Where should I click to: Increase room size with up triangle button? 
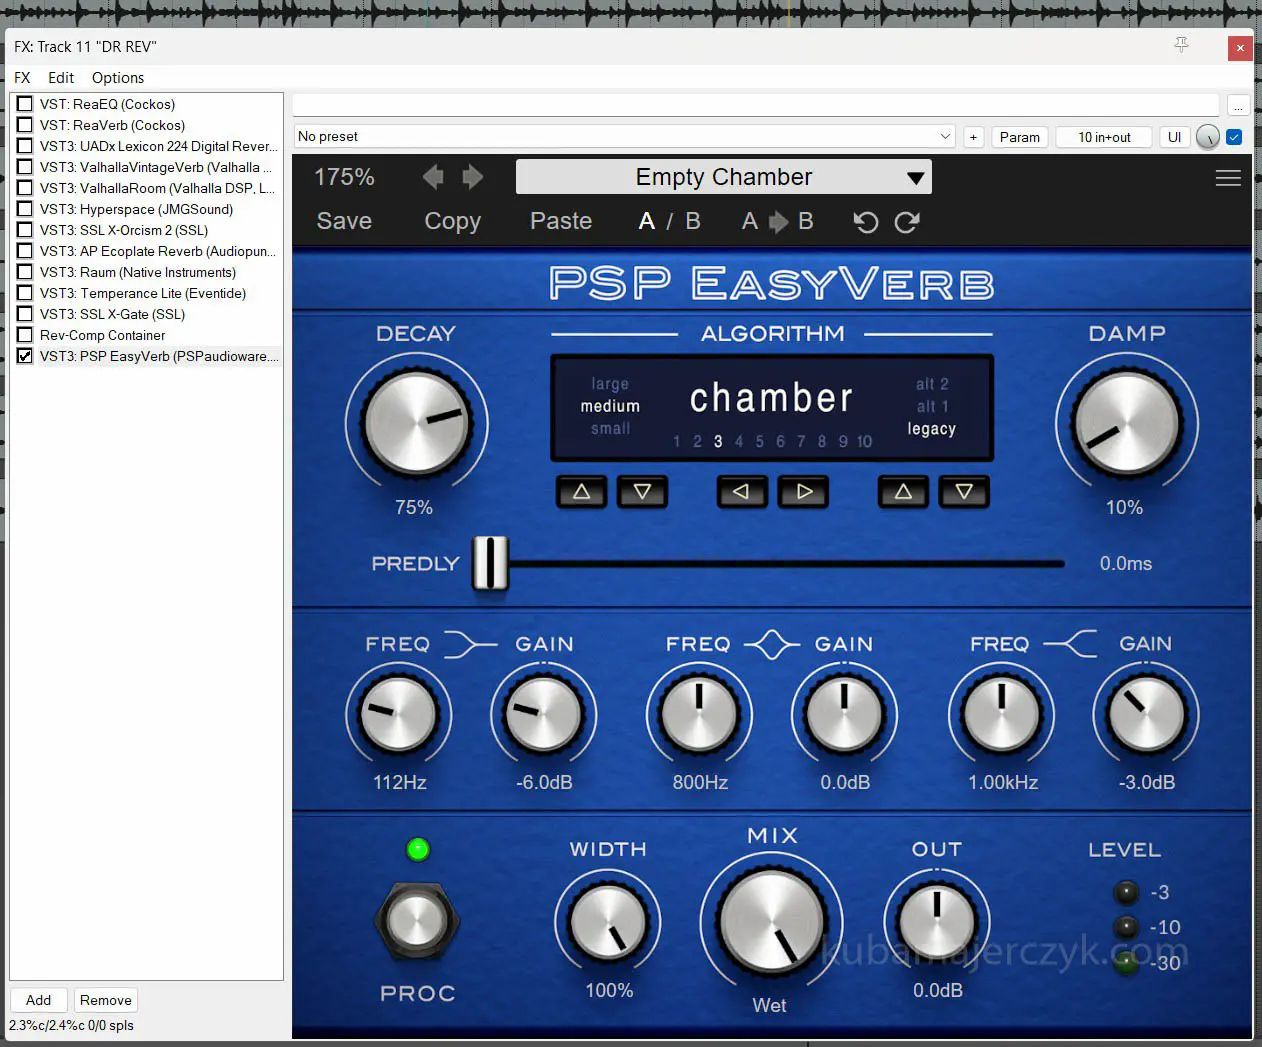(581, 492)
